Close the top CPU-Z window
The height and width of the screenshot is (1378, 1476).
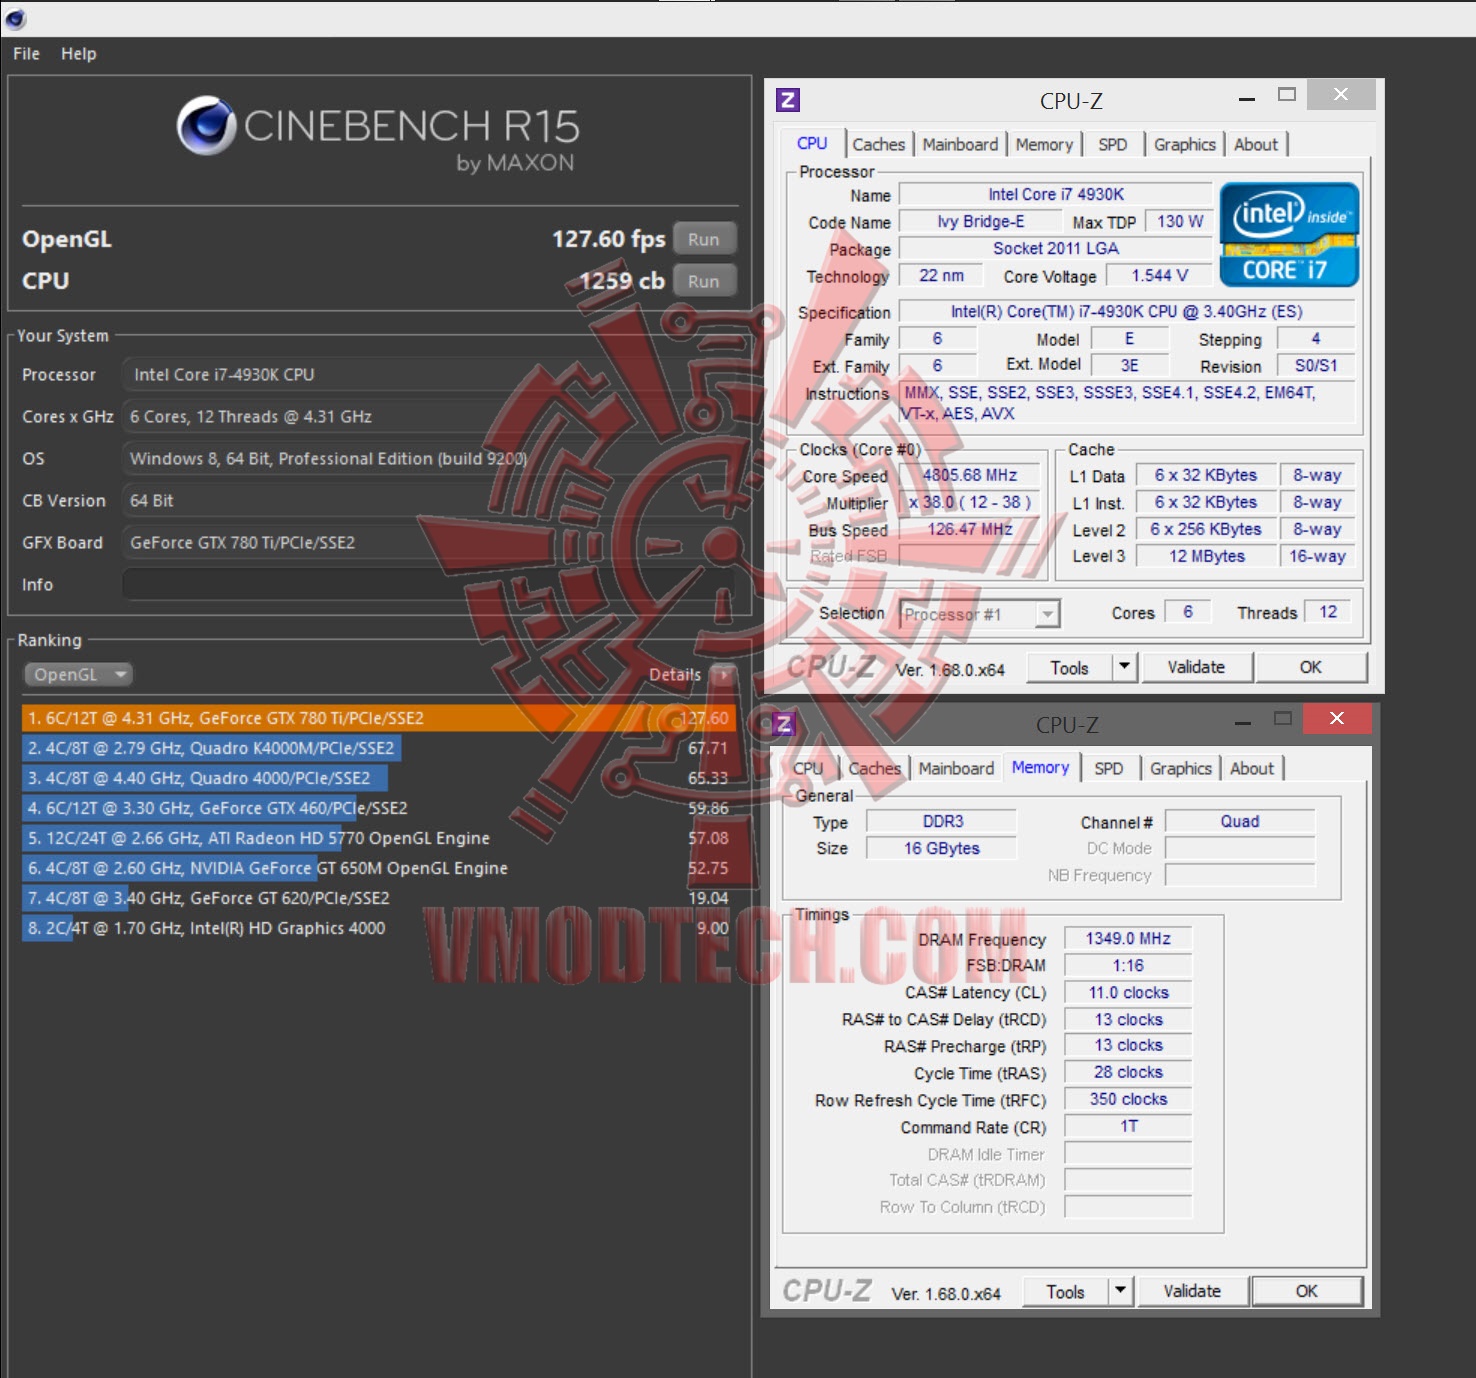coord(1341,95)
